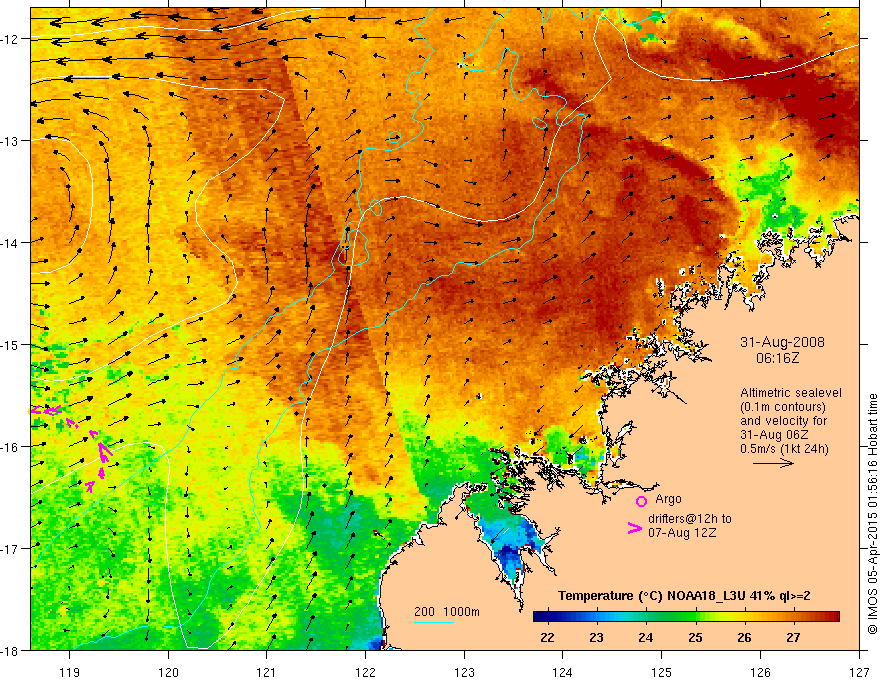Click the longitude axis label 119
The width and height of the screenshot is (880, 680).
(70, 672)
